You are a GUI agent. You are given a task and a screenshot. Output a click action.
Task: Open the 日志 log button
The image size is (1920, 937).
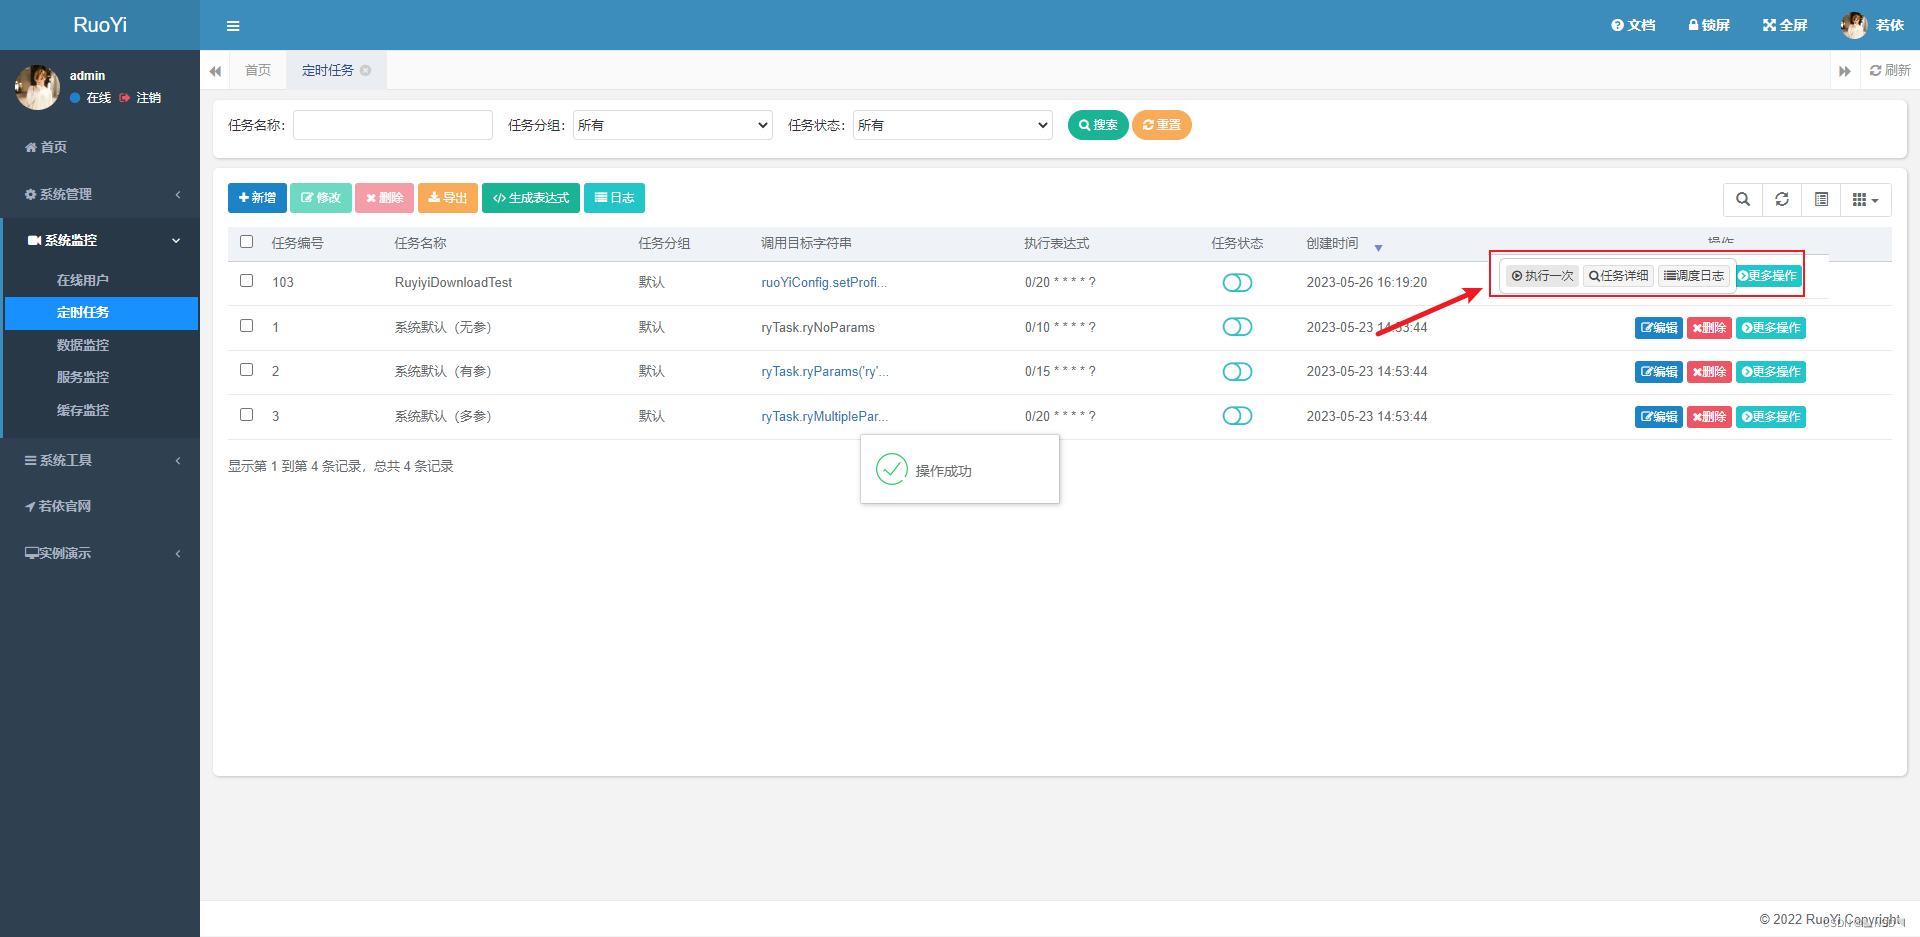pos(614,198)
